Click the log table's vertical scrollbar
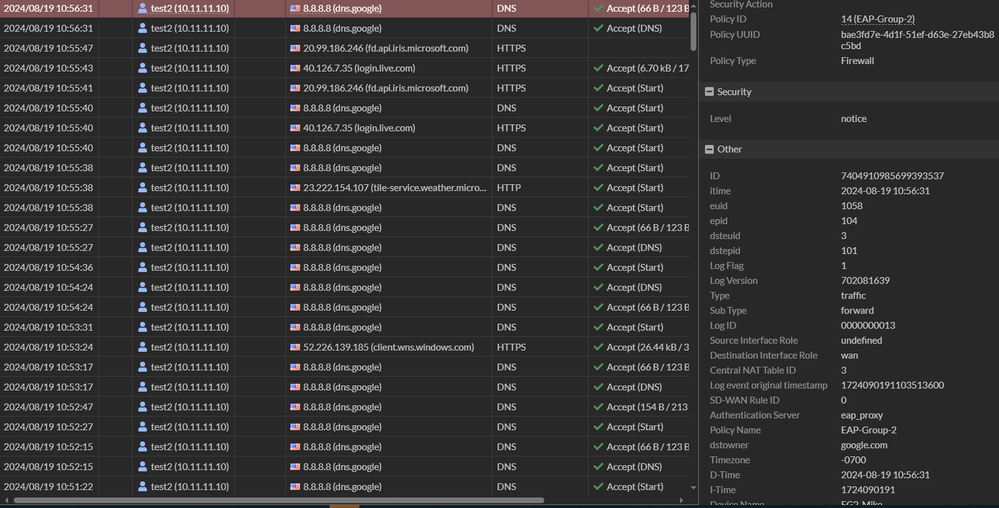The image size is (999, 508). (693, 30)
